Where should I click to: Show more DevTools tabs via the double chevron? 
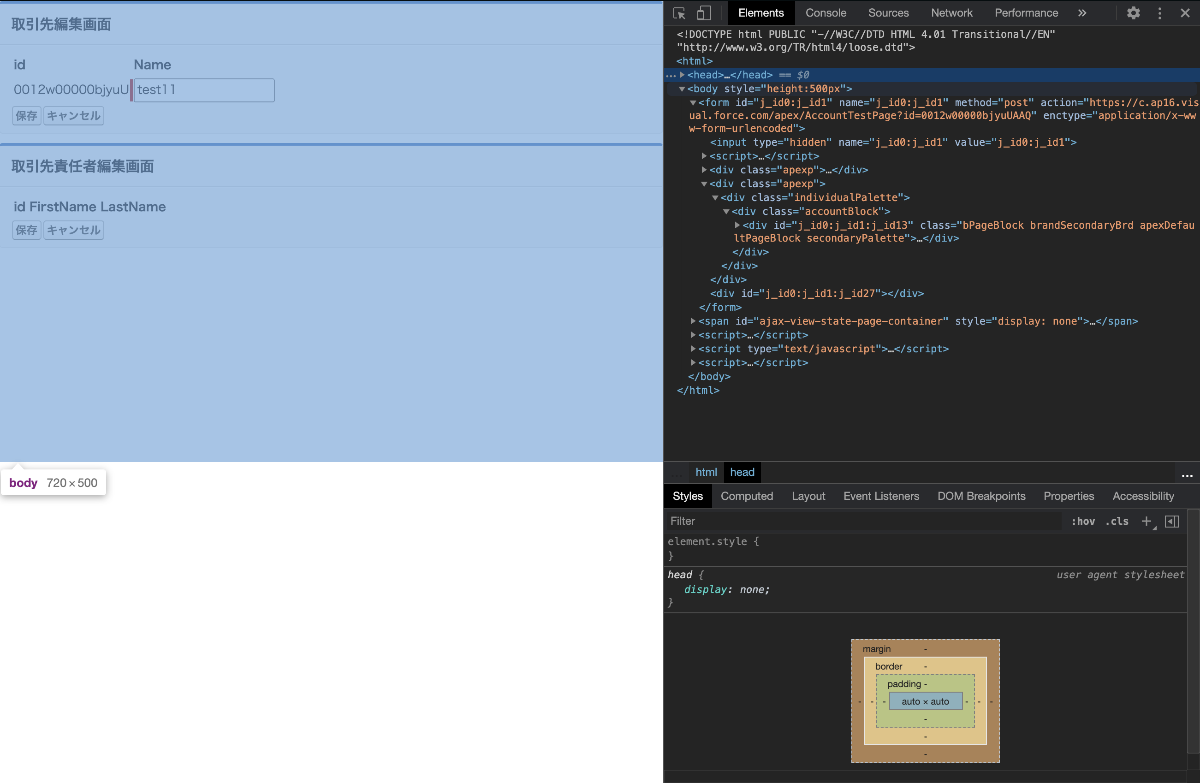(1082, 13)
